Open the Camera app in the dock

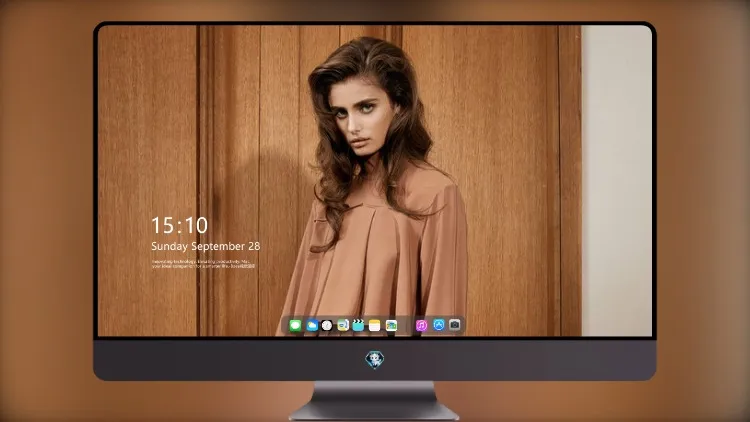[455, 325]
